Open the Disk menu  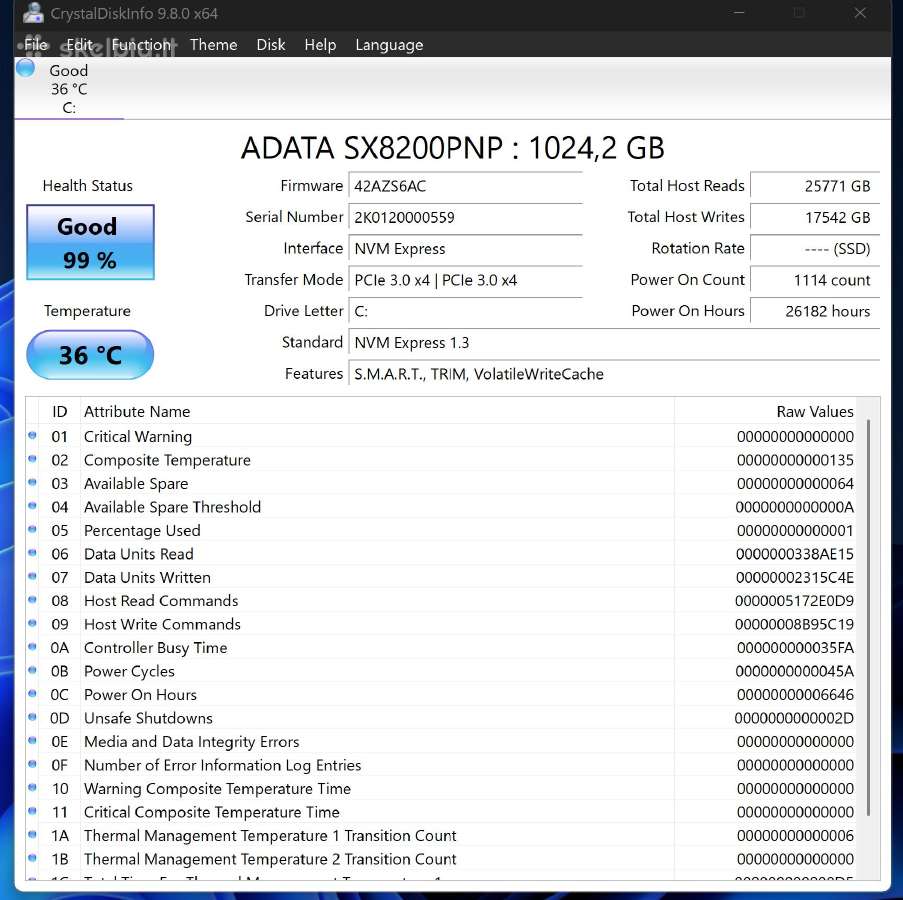(x=271, y=44)
